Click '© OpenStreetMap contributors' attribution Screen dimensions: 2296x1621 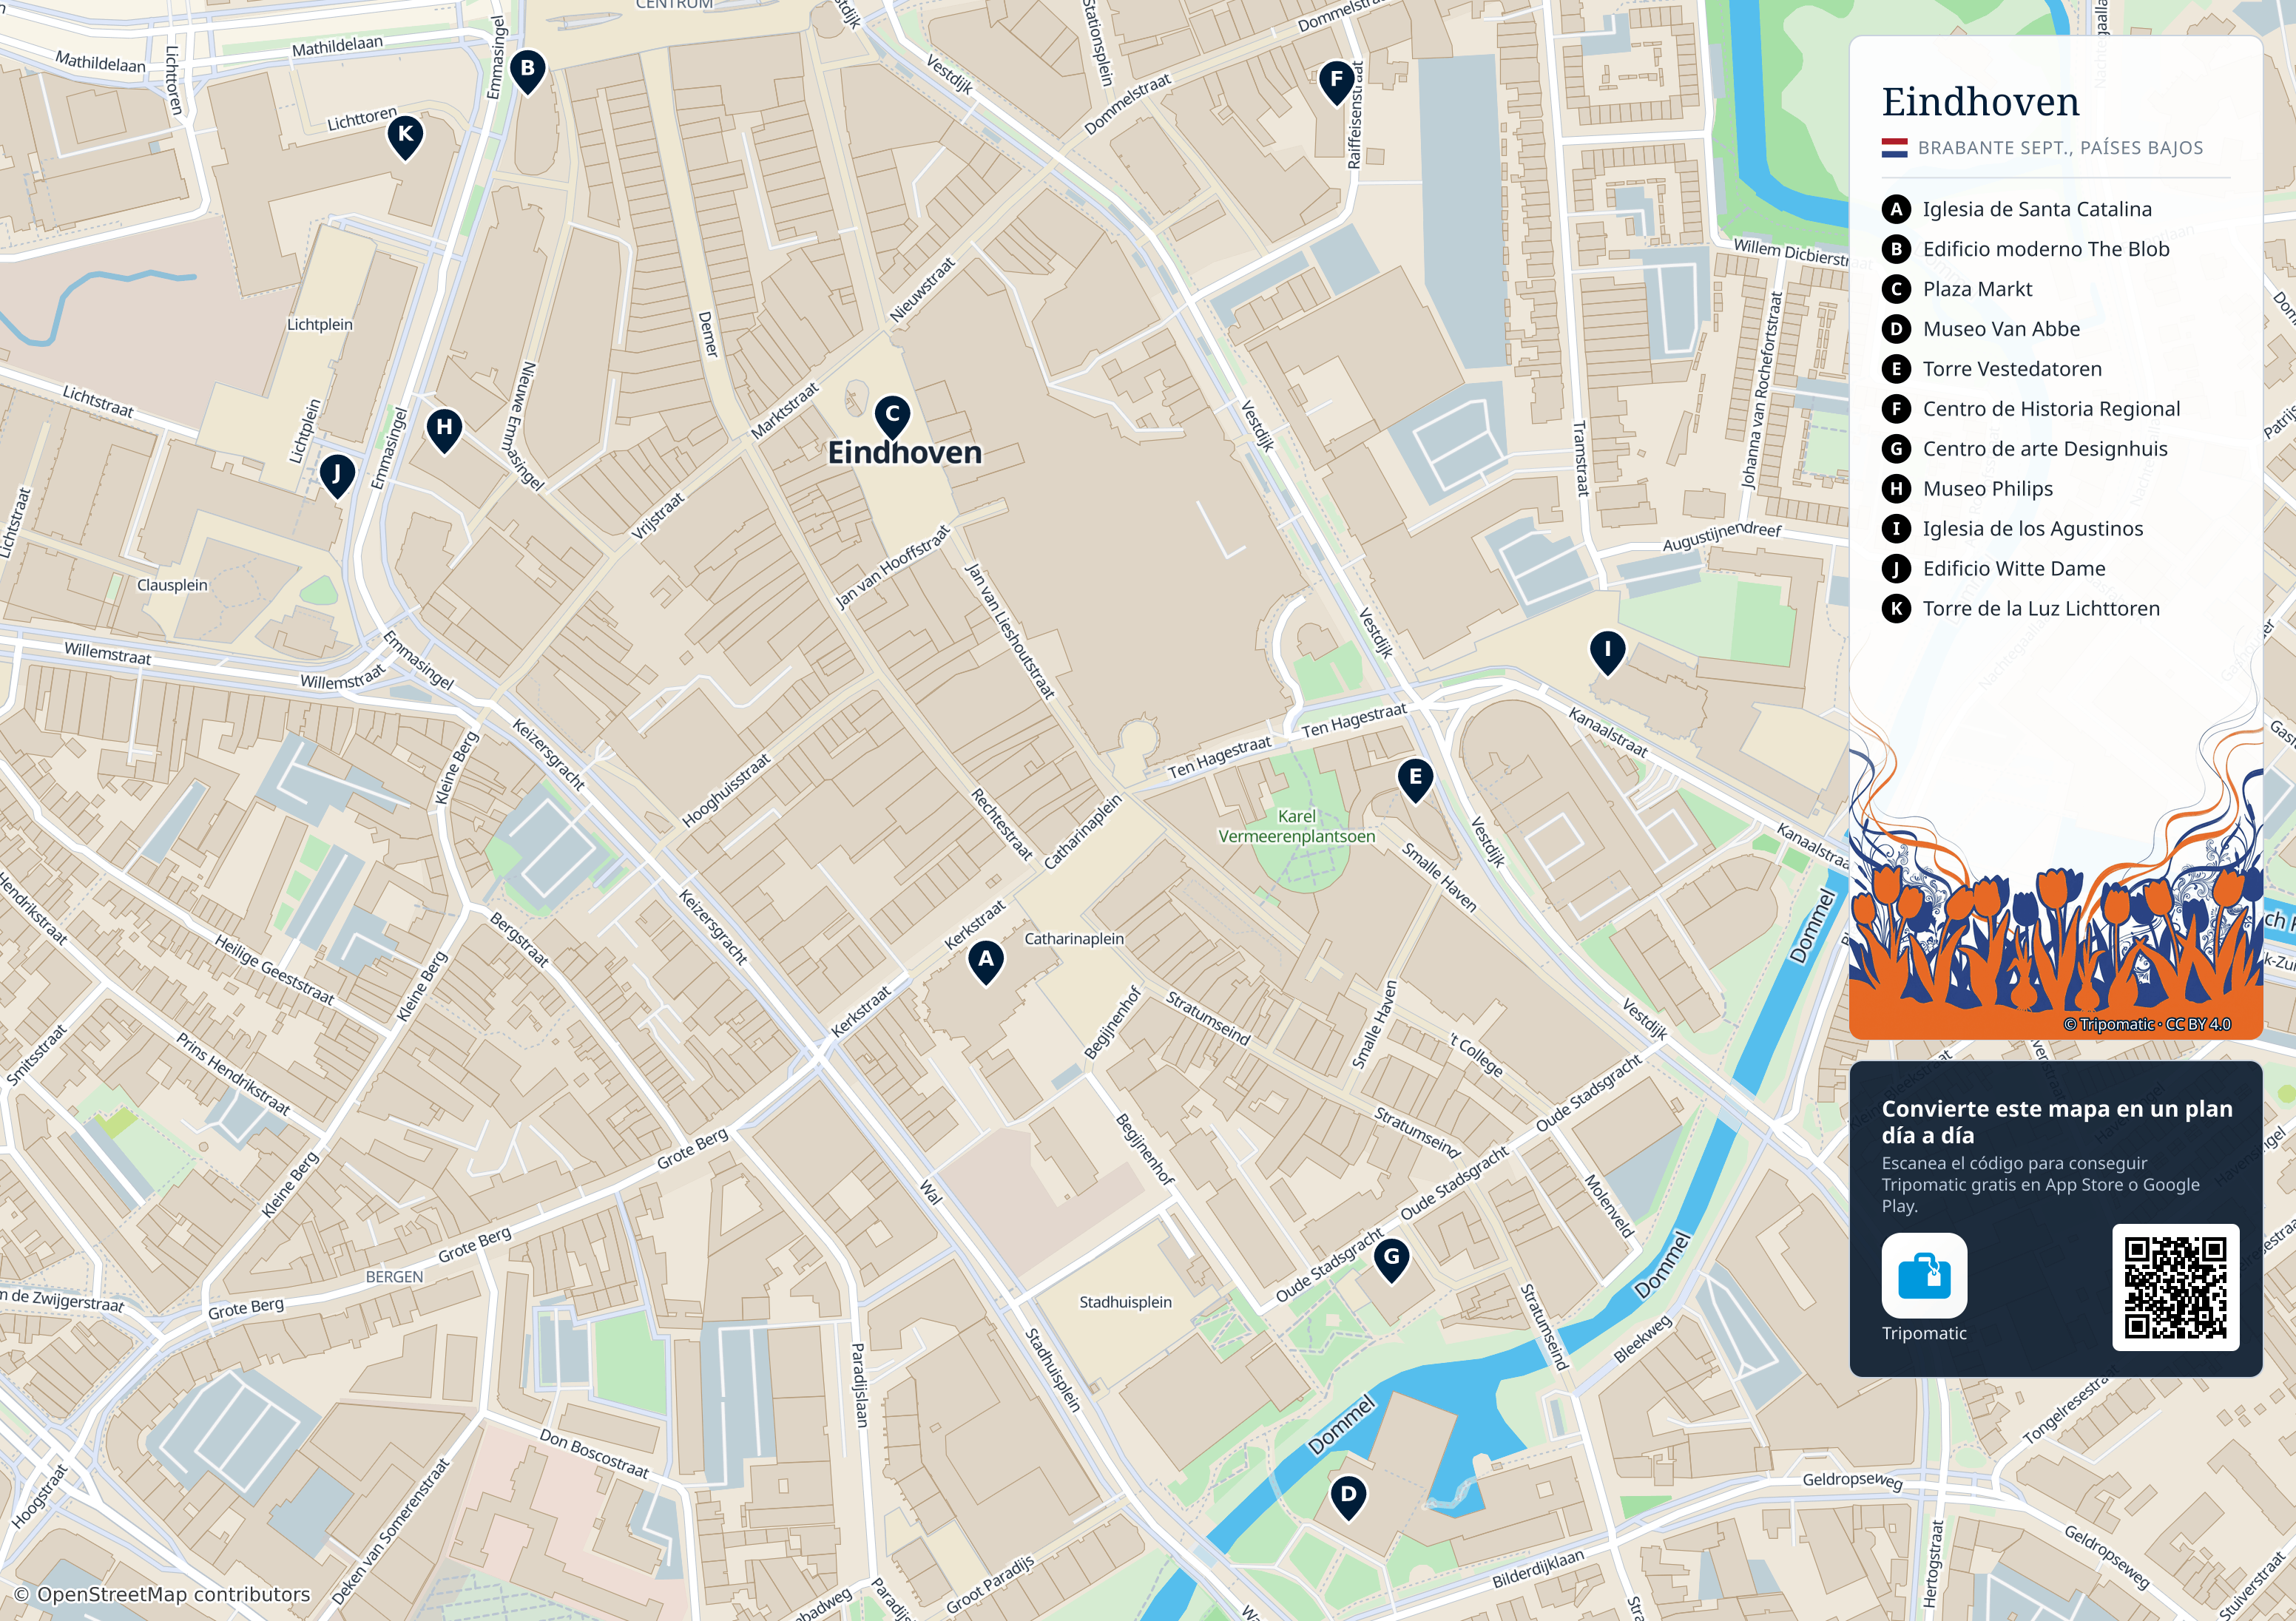(x=162, y=1594)
